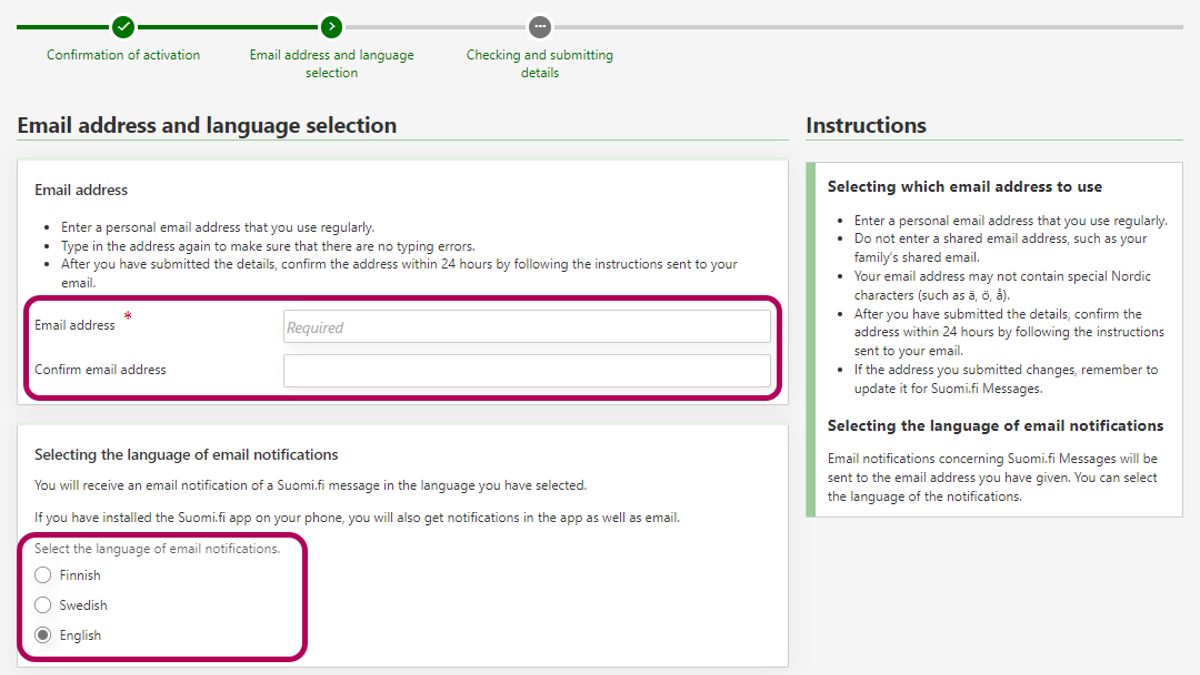Focus the Email address required field
The height and width of the screenshot is (675, 1200).
527,327
